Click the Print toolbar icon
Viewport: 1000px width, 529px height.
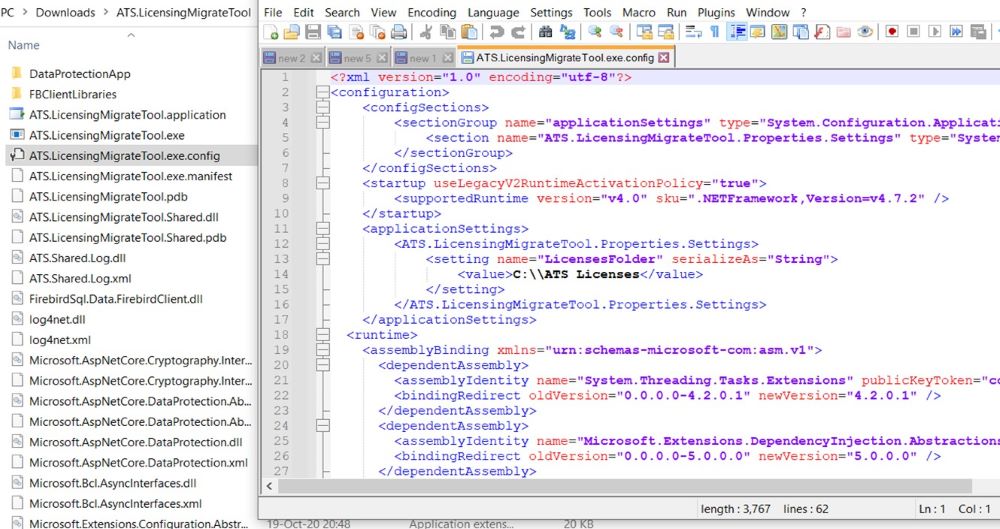(x=399, y=32)
